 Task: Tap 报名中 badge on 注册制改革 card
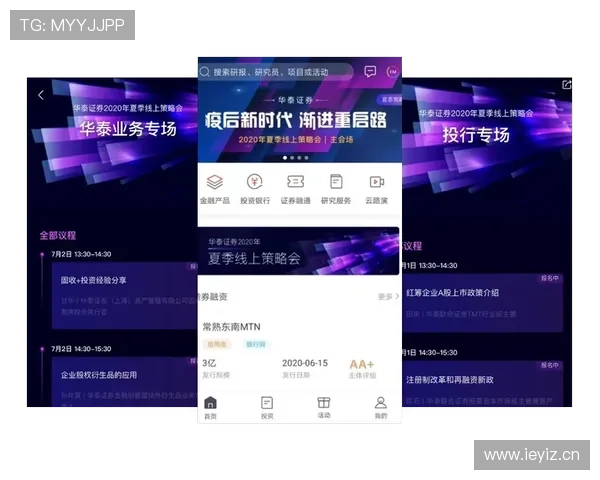point(550,365)
